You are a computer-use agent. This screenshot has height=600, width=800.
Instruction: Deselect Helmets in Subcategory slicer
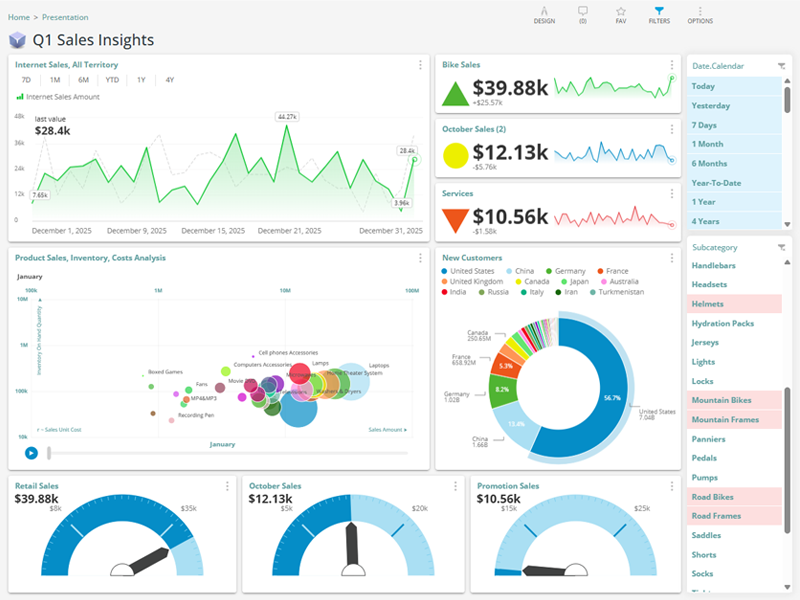(x=734, y=304)
